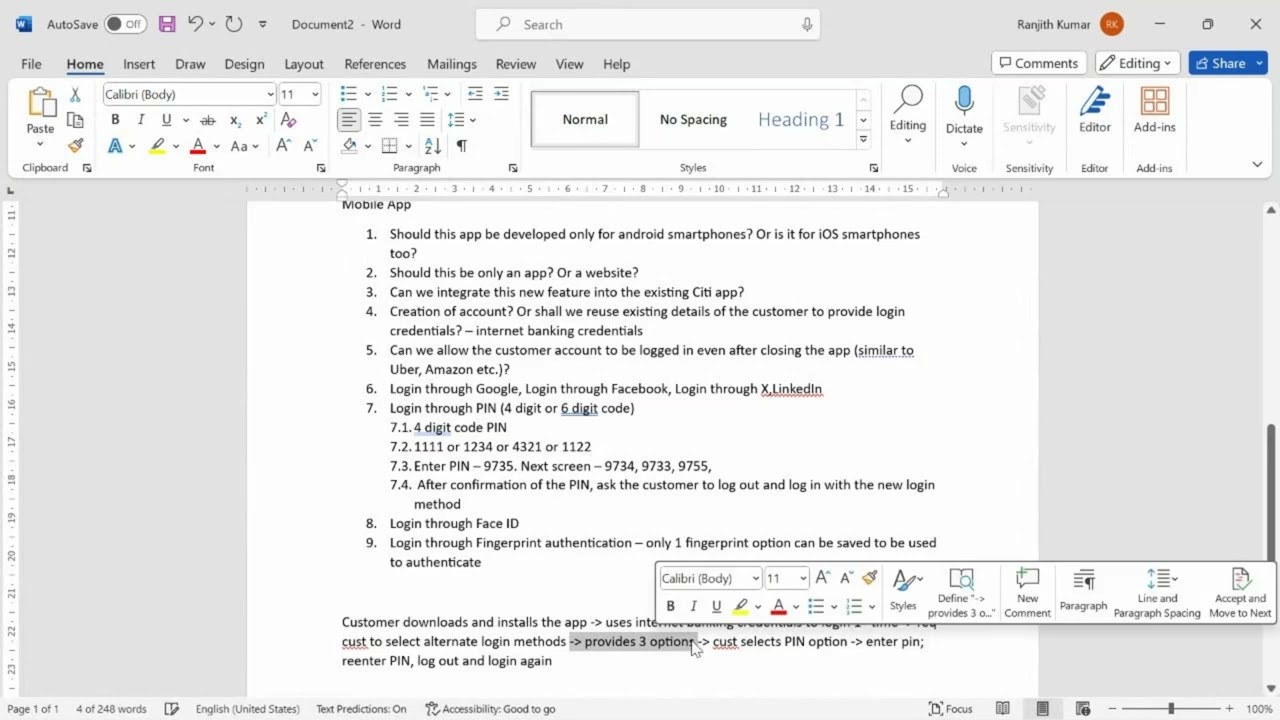The height and width of the screenshot is (720, 1280).
Task: Switch to the References tab
Action: tap(375, 64)
